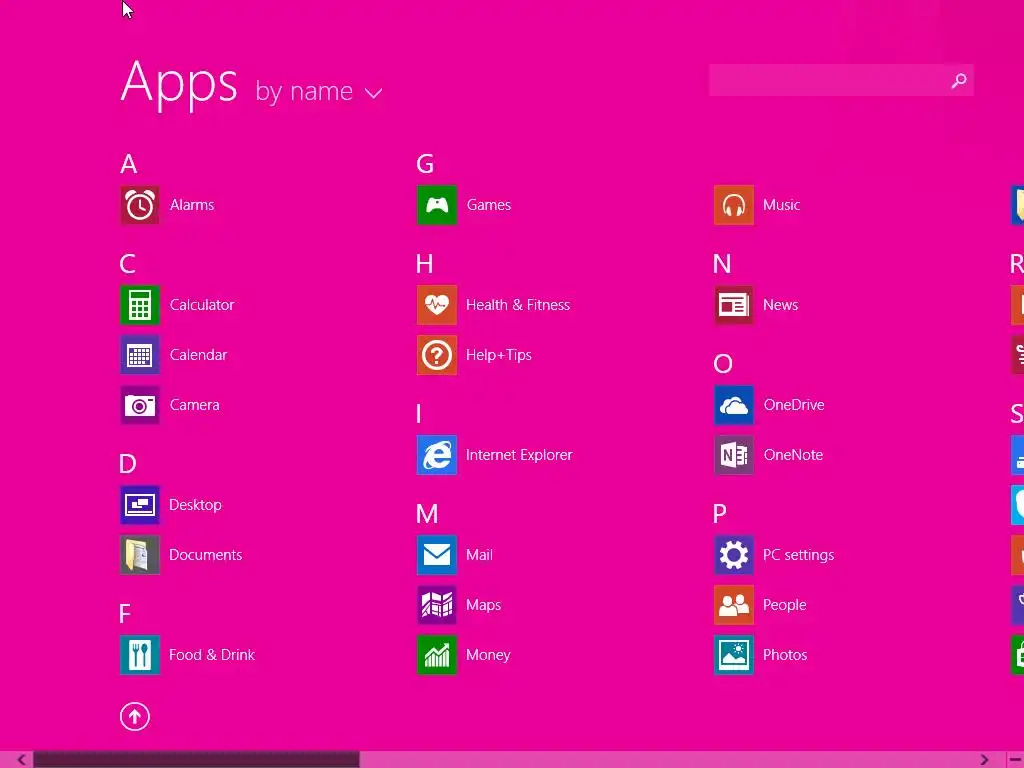The height and width of the screenshot is (768, 1024).
Task: Select the letter P group header
Action: [x=720, y=514]
